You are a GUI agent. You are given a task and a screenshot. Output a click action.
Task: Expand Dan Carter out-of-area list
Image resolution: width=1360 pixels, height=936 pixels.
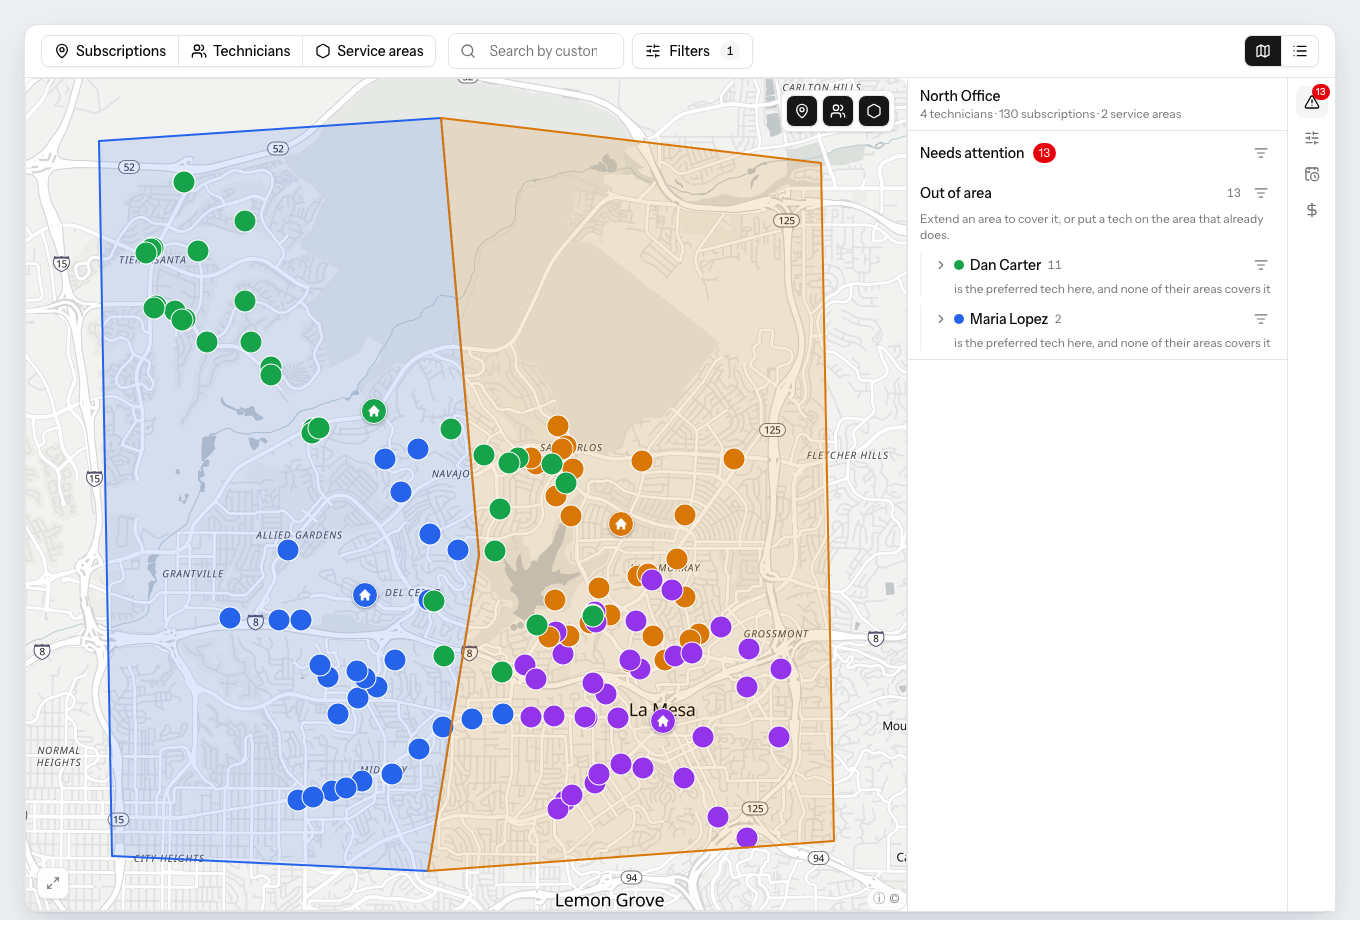[x=941, y=265]
